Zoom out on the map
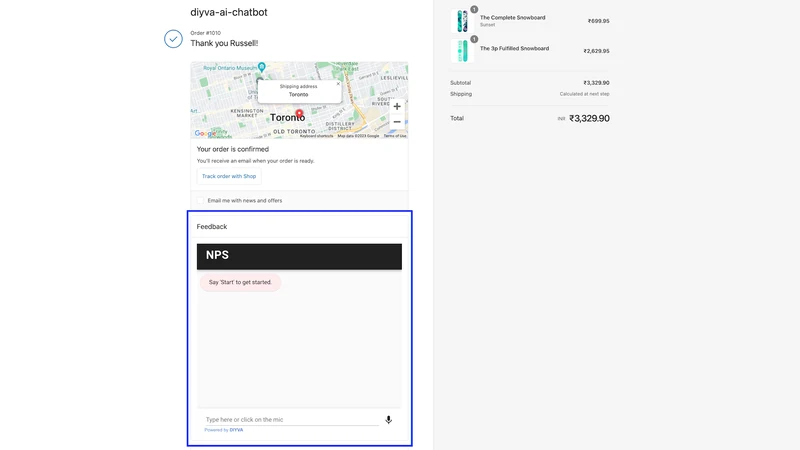 click(x=397, y=122)
